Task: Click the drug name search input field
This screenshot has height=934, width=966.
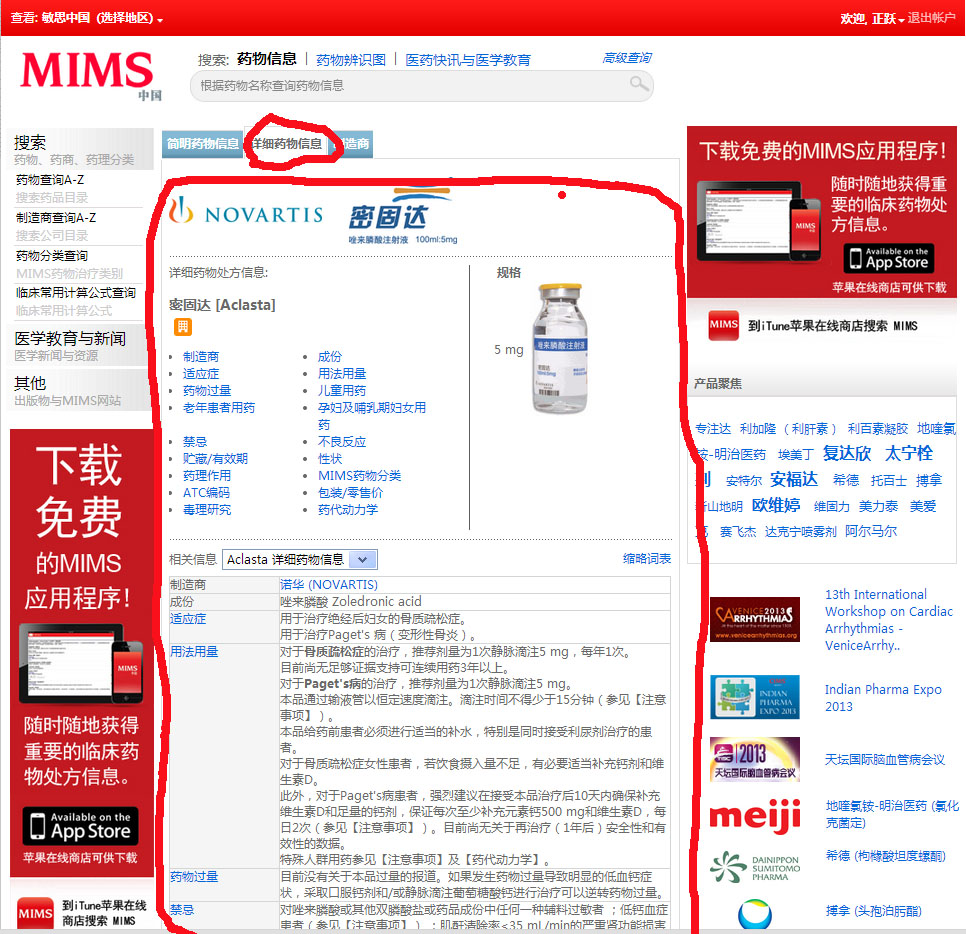Action: [421, 86]
